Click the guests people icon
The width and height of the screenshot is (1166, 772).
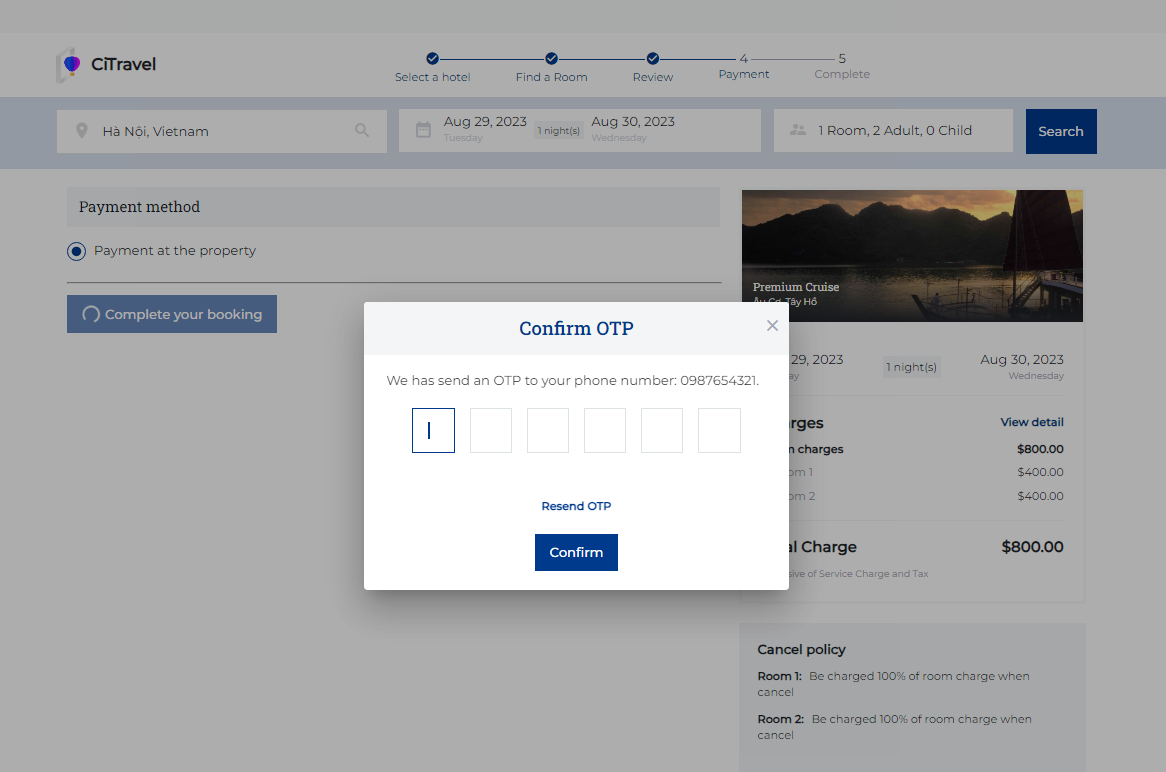pyautogui.click(x=797, y=130)
